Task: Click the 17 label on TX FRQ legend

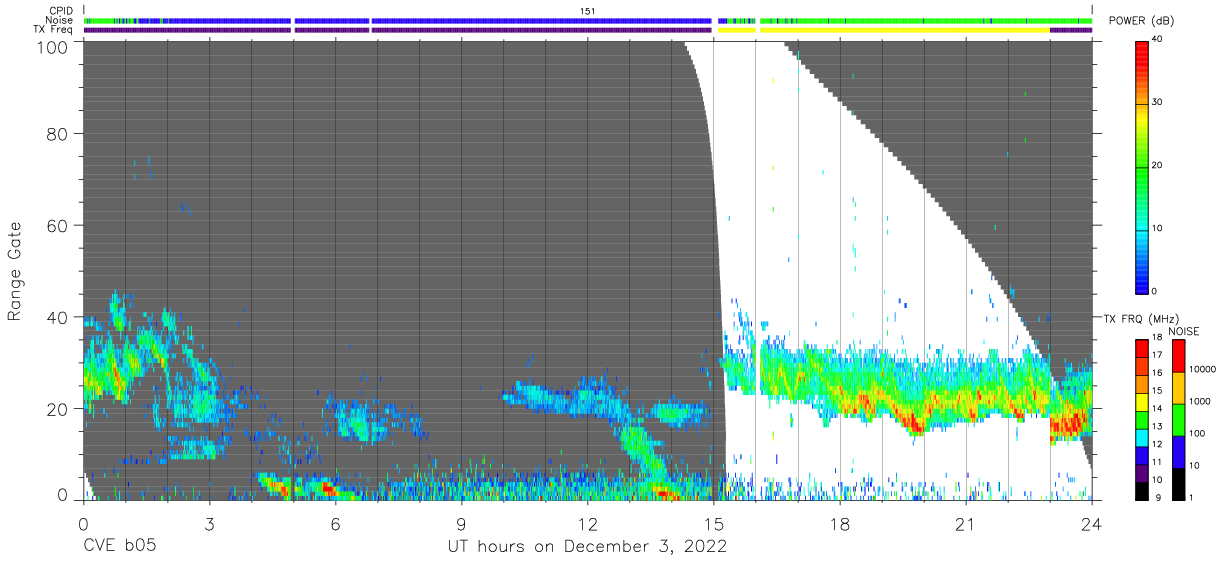Action: [x=1157, y=355]
